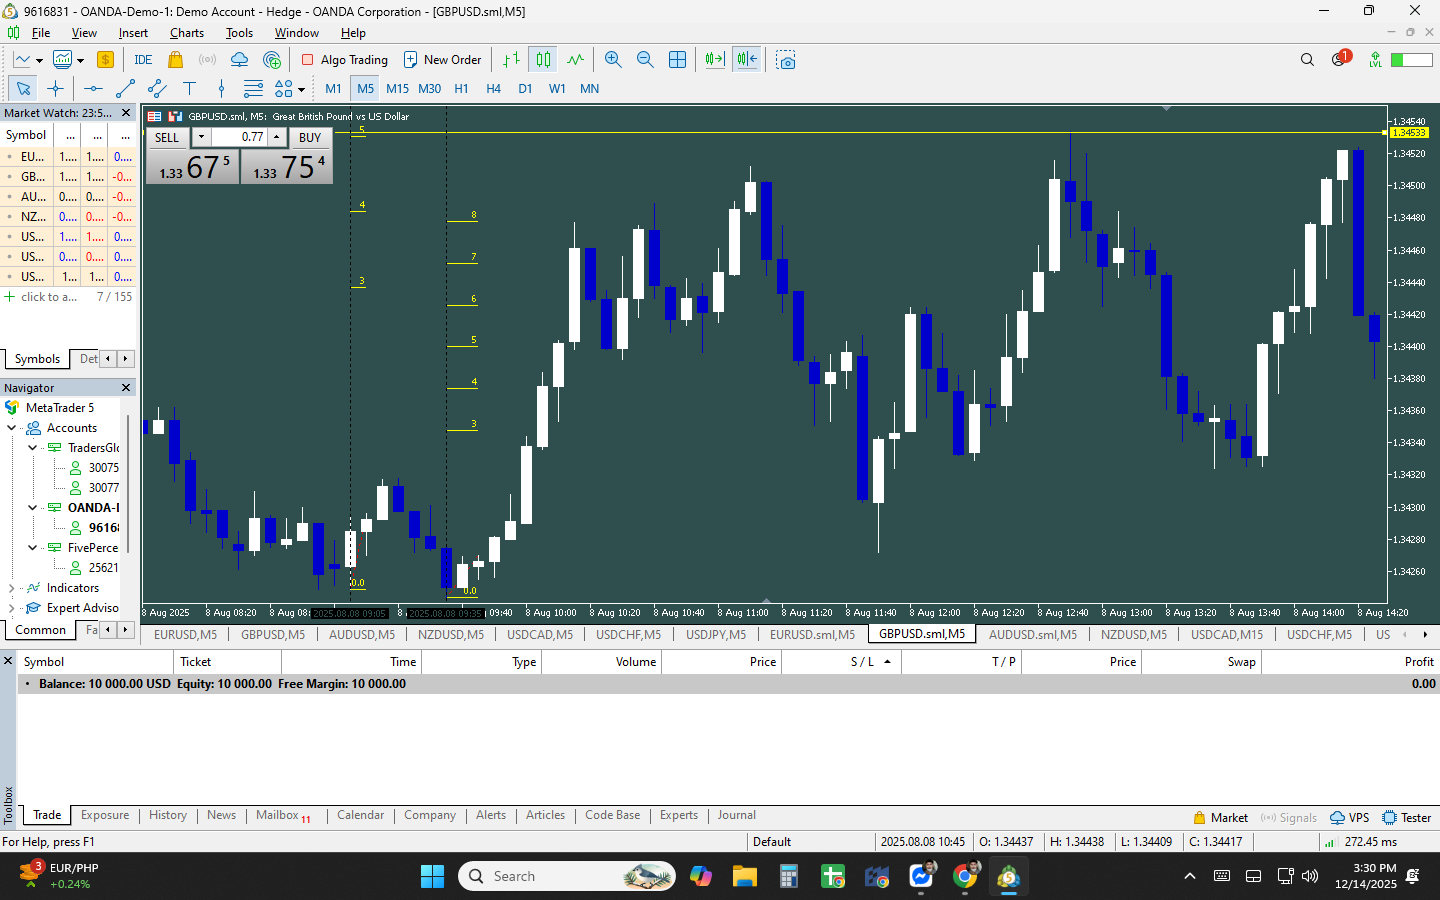Zoom in on the chart
The height and width of the screenshot is (900, 1440).
(x=613, y=60)
